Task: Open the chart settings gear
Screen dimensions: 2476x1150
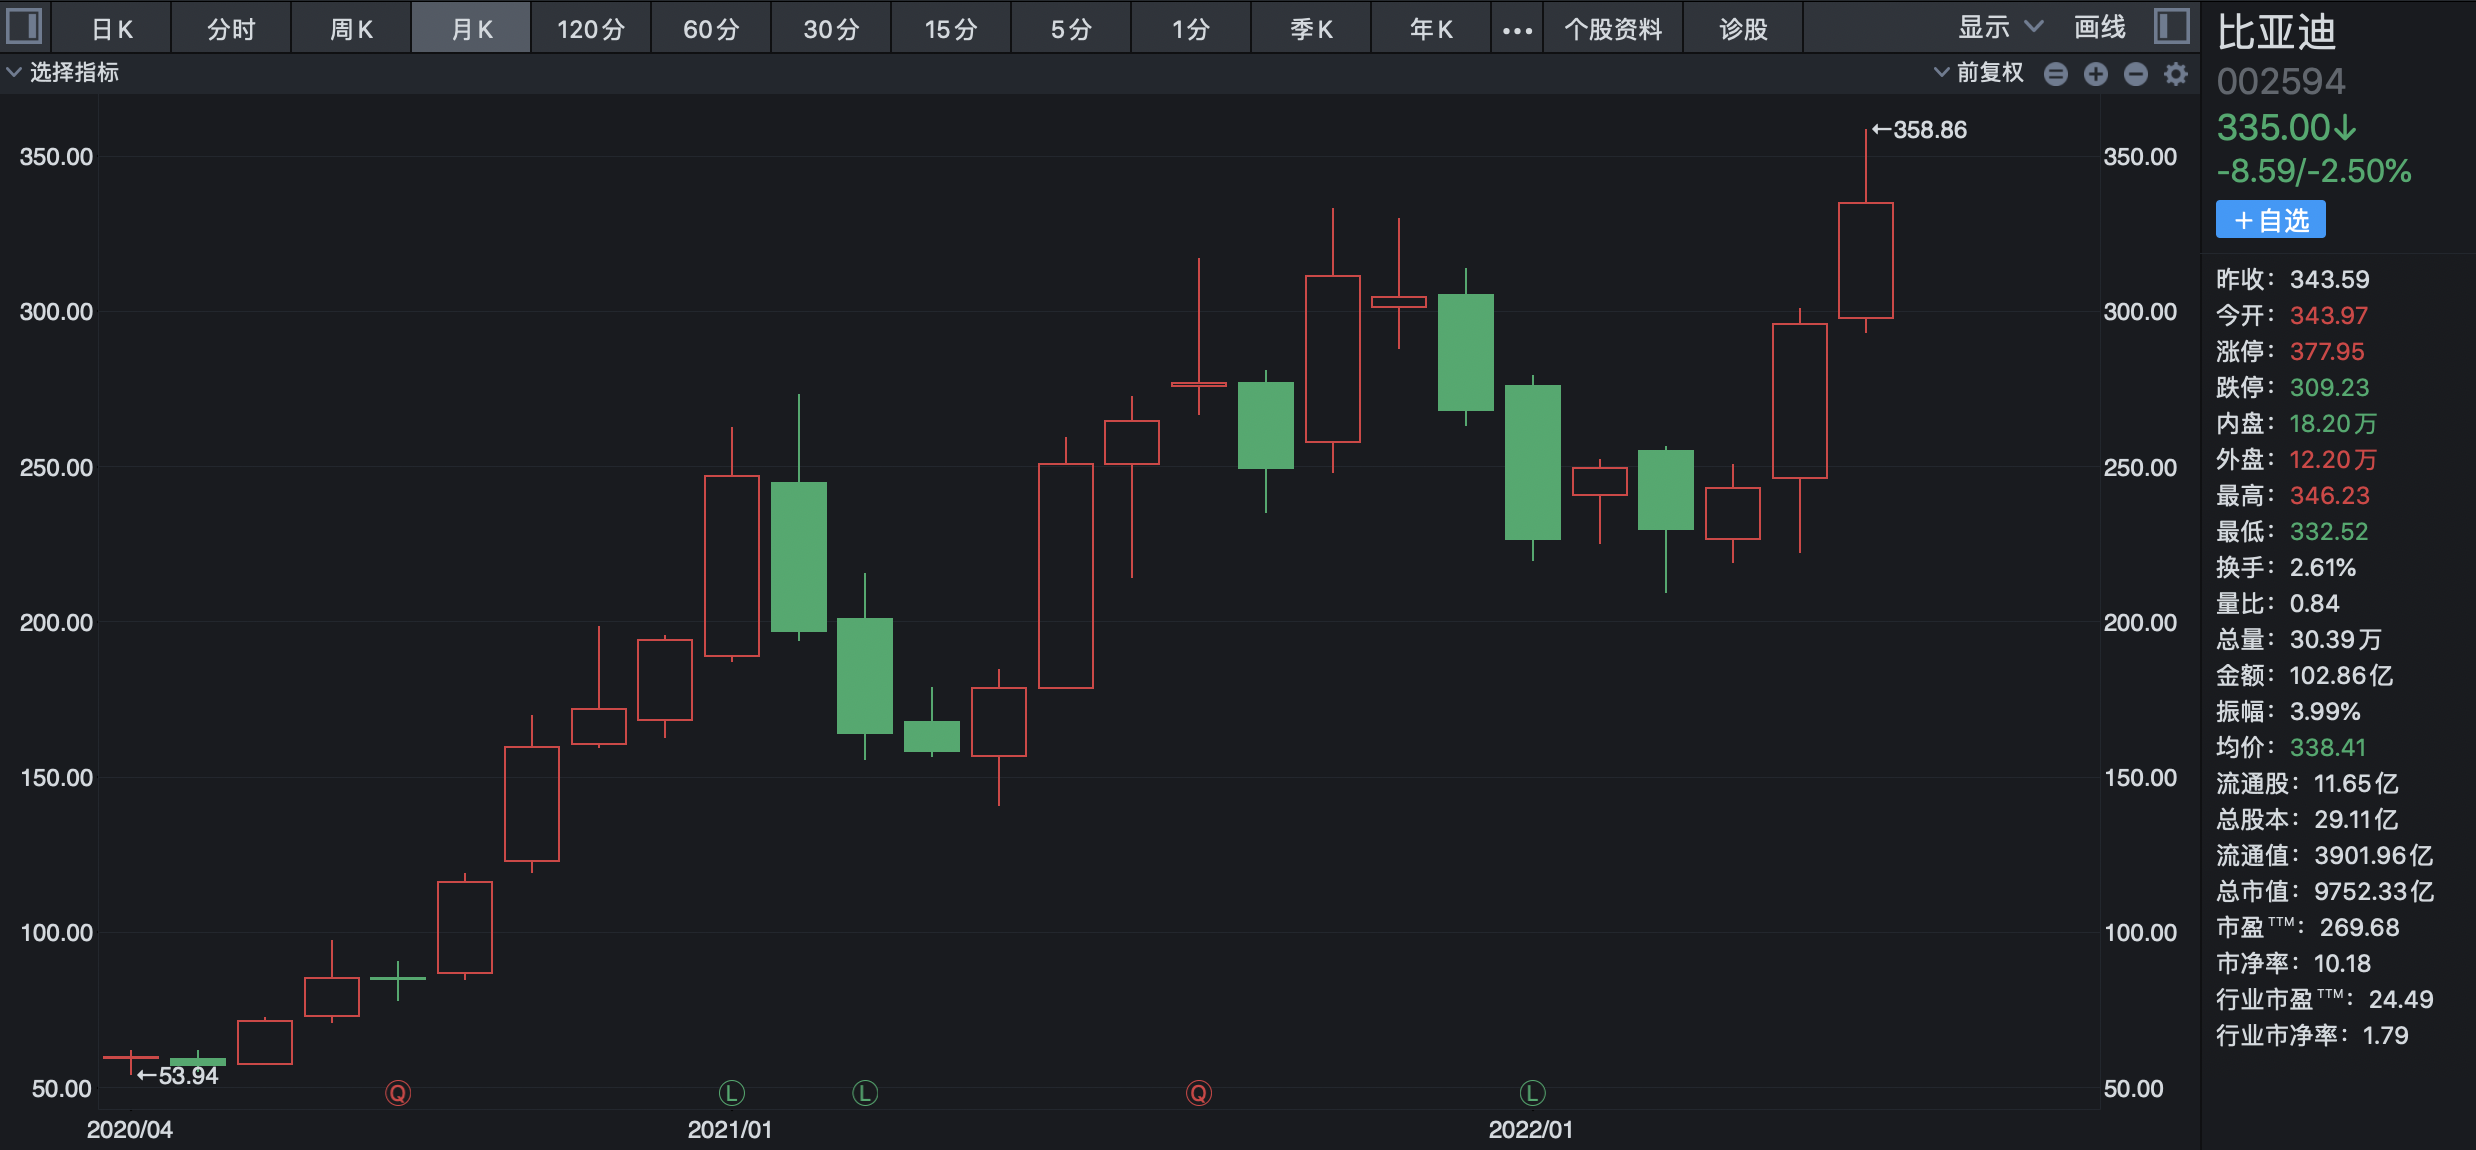Action: (x=2176, y=74)
